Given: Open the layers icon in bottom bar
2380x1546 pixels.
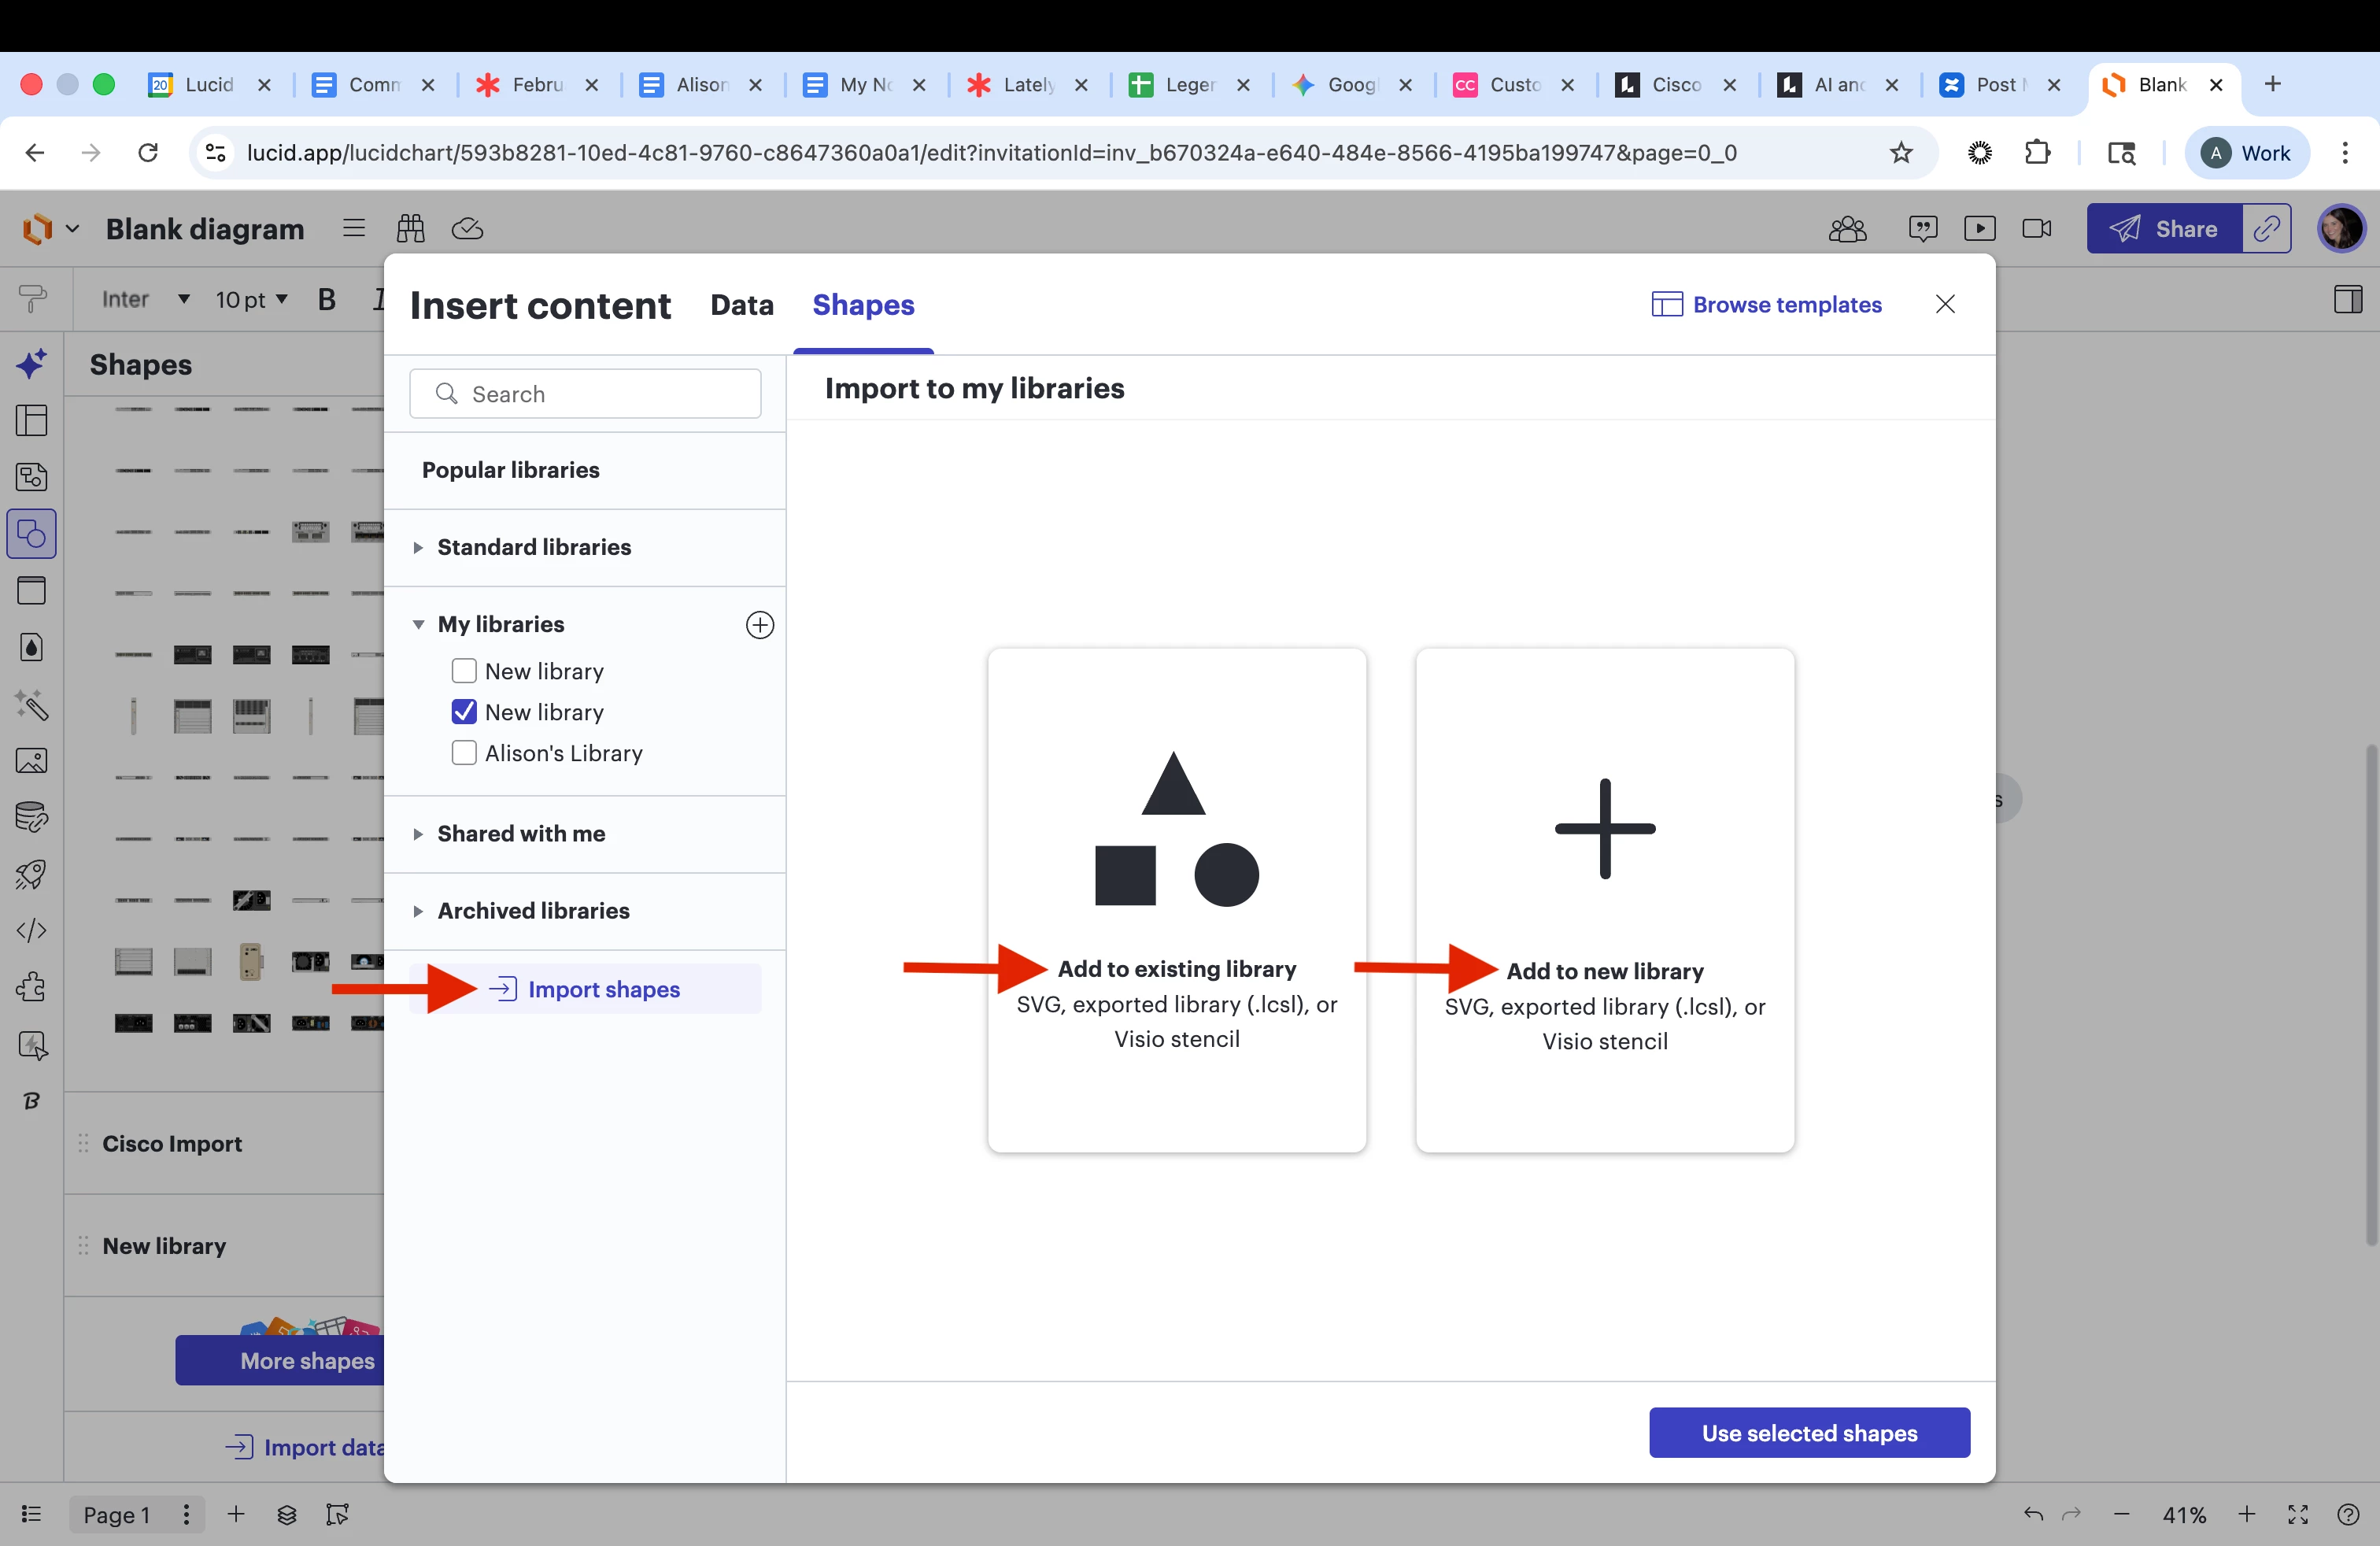Looking at the screenshot, I should point(287,1515).
